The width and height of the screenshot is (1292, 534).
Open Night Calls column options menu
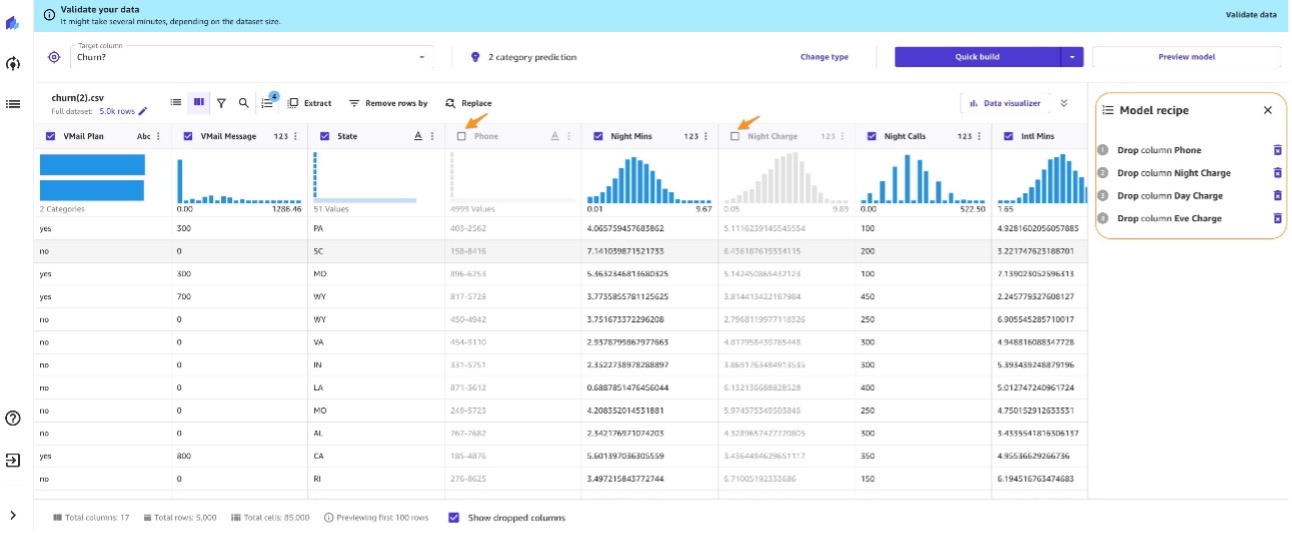pos(979,136)
